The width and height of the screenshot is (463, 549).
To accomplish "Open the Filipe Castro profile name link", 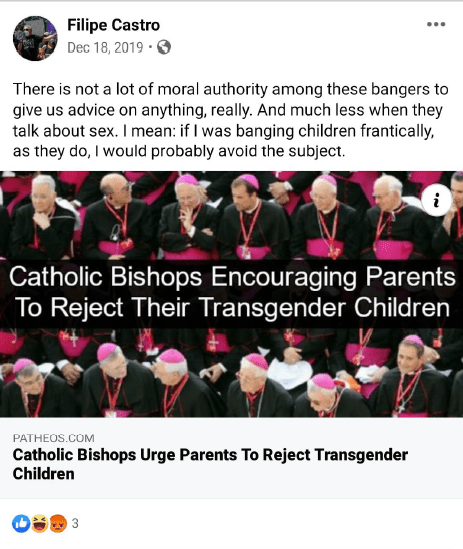I will (x=113, y=25).
